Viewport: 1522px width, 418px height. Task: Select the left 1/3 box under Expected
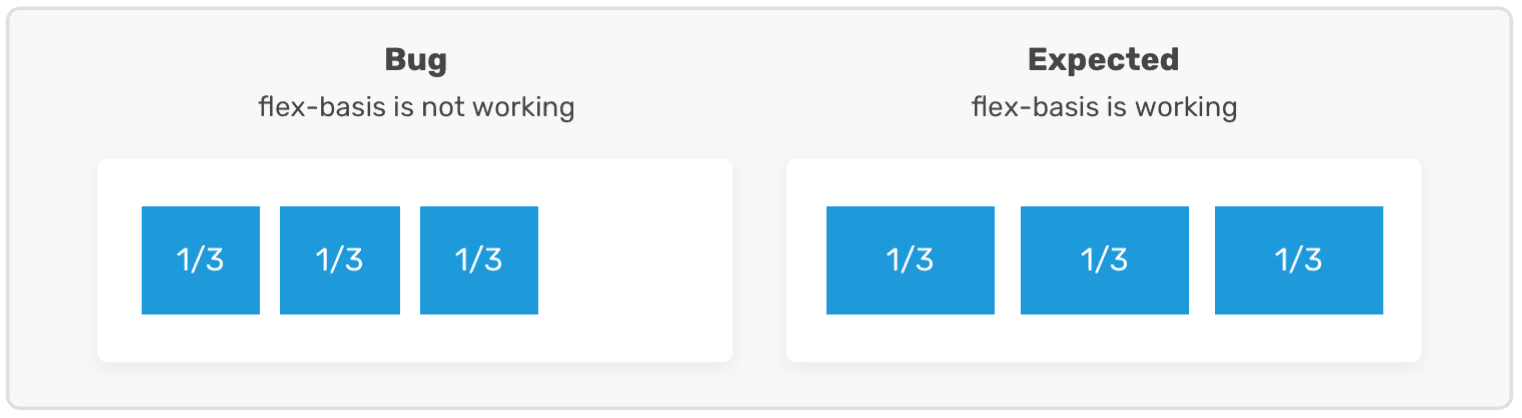click(x=910, y=260)
